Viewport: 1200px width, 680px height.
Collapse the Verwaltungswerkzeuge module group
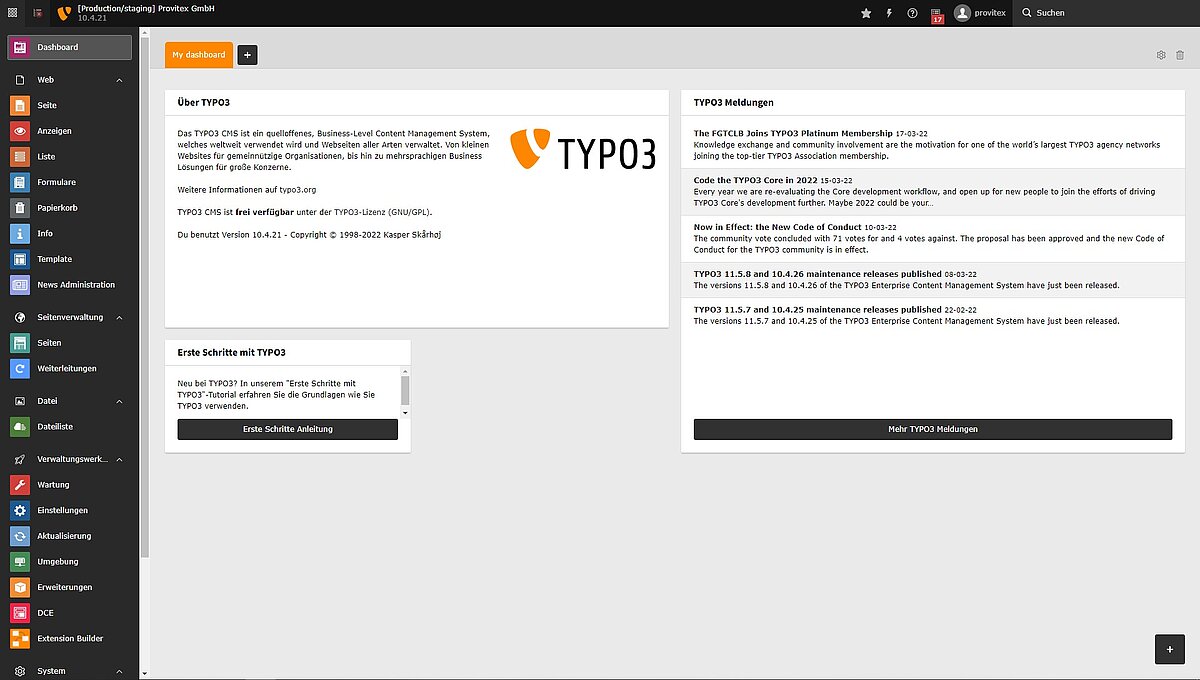tap(69, 459)
